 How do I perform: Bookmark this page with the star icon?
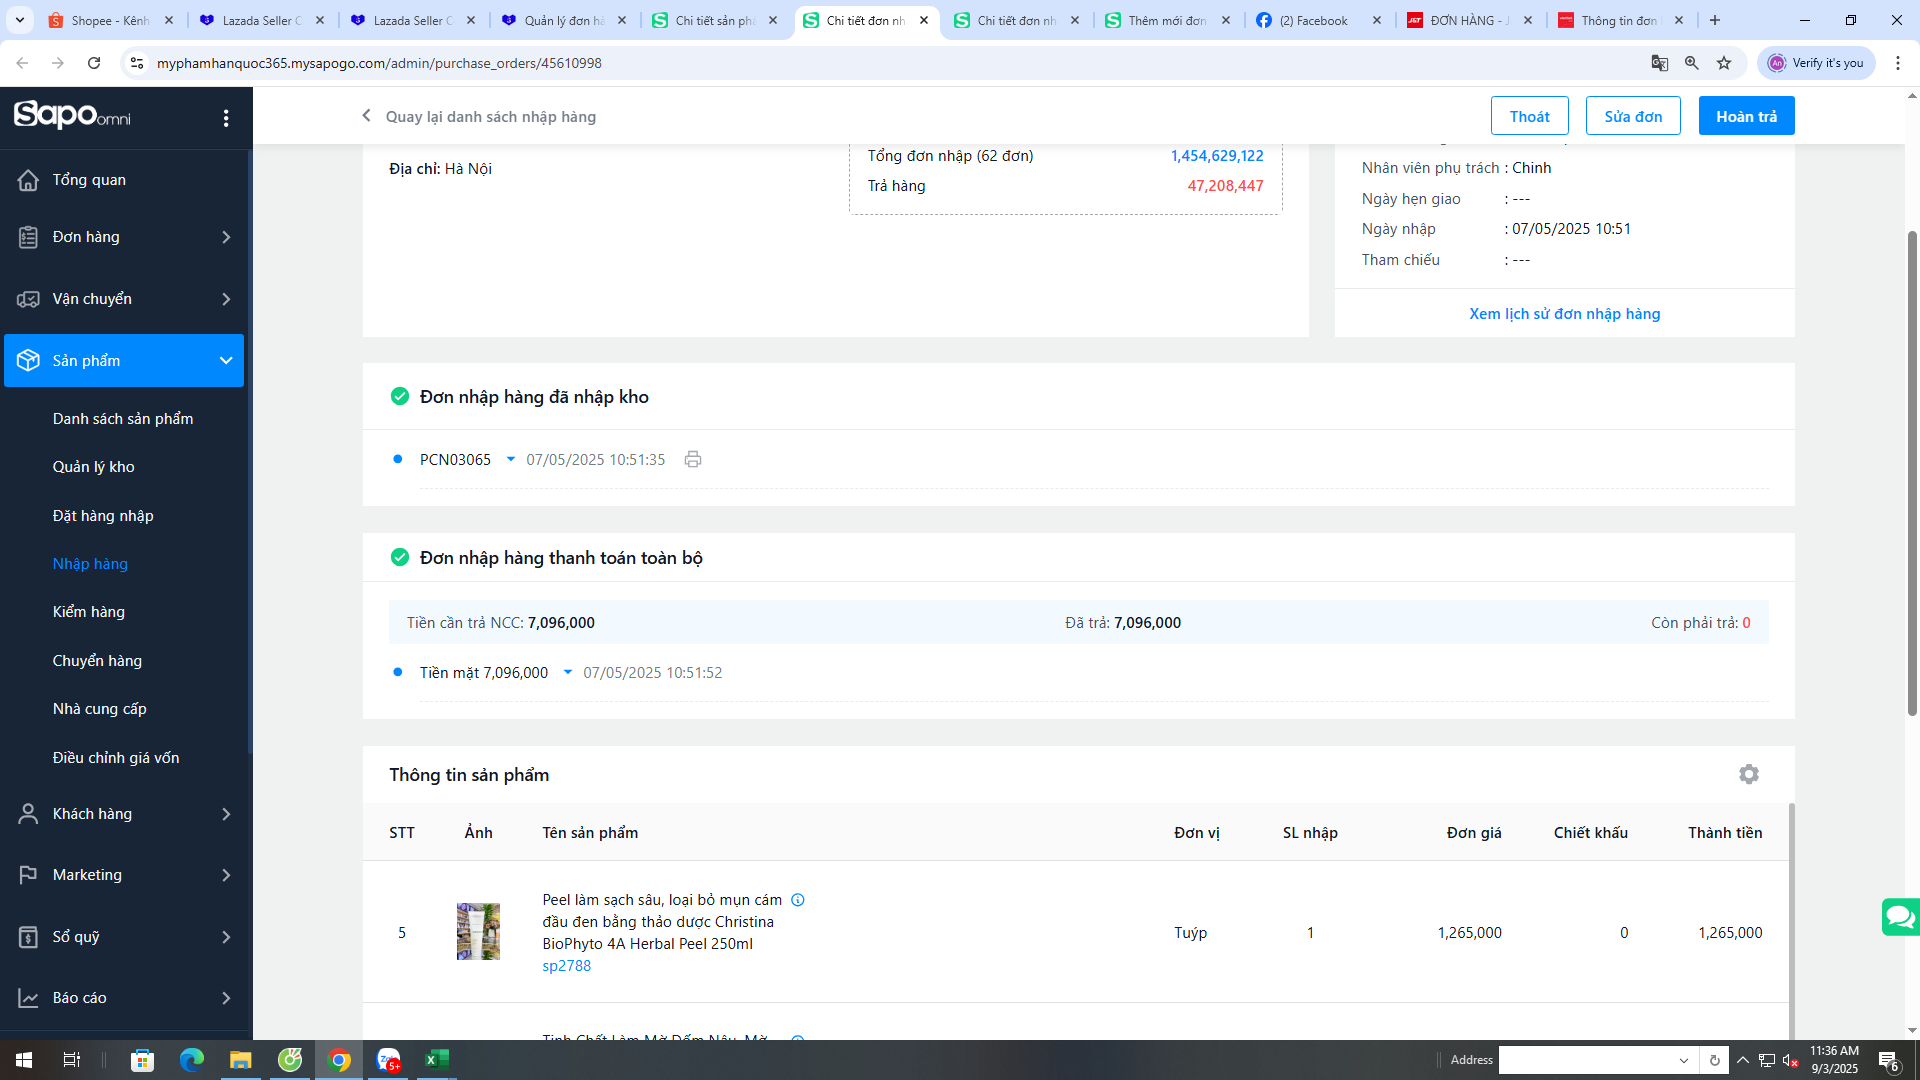[1724, 63]
